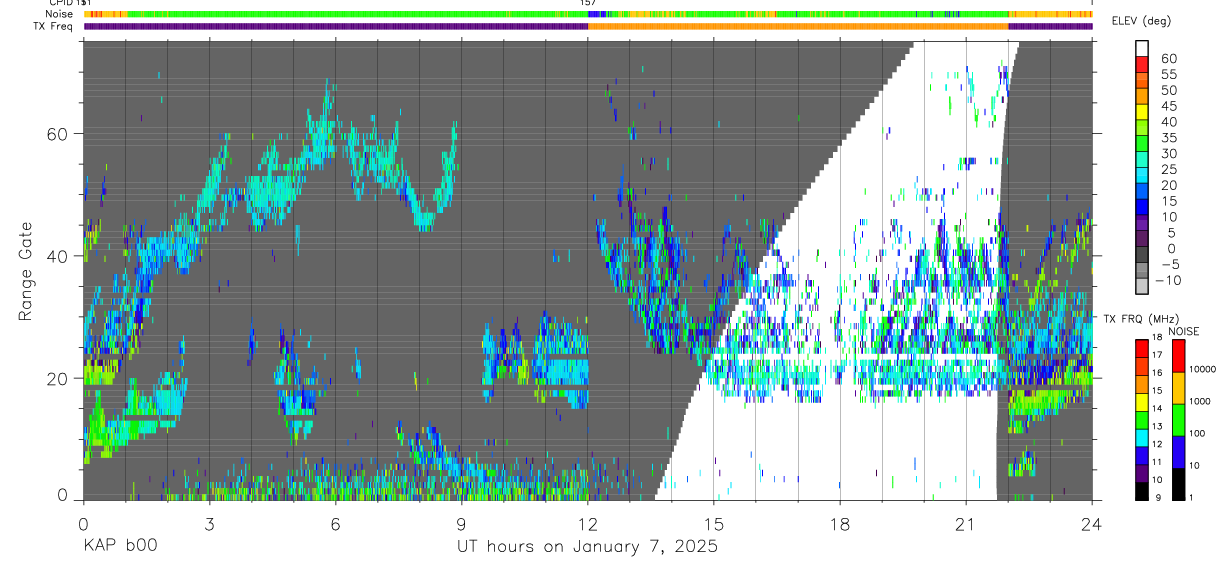The height and width of the screenshot is (567, 1228).
Task: Click UT hour tick label 18 on x-axis
Action: [840, 523]
